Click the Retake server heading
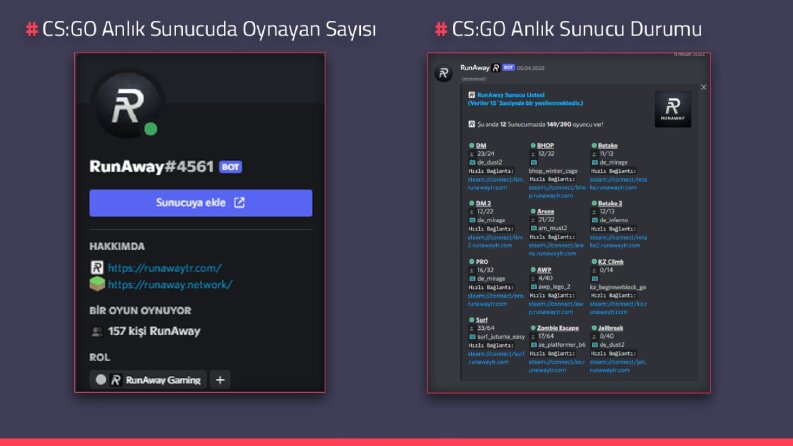Image resolution: width=793 pixels, height=446 pixels. (x=607, y=145)
